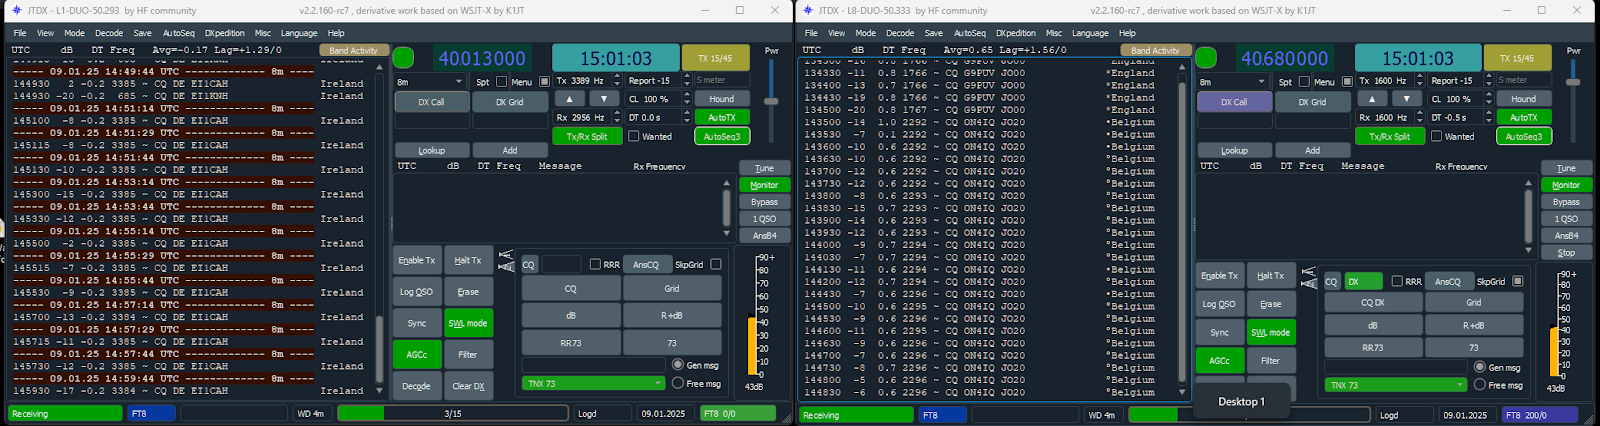Click DX Call input field in L1-DUO
The height and width of the screenshot is (426, 1600).
point(431,121)
